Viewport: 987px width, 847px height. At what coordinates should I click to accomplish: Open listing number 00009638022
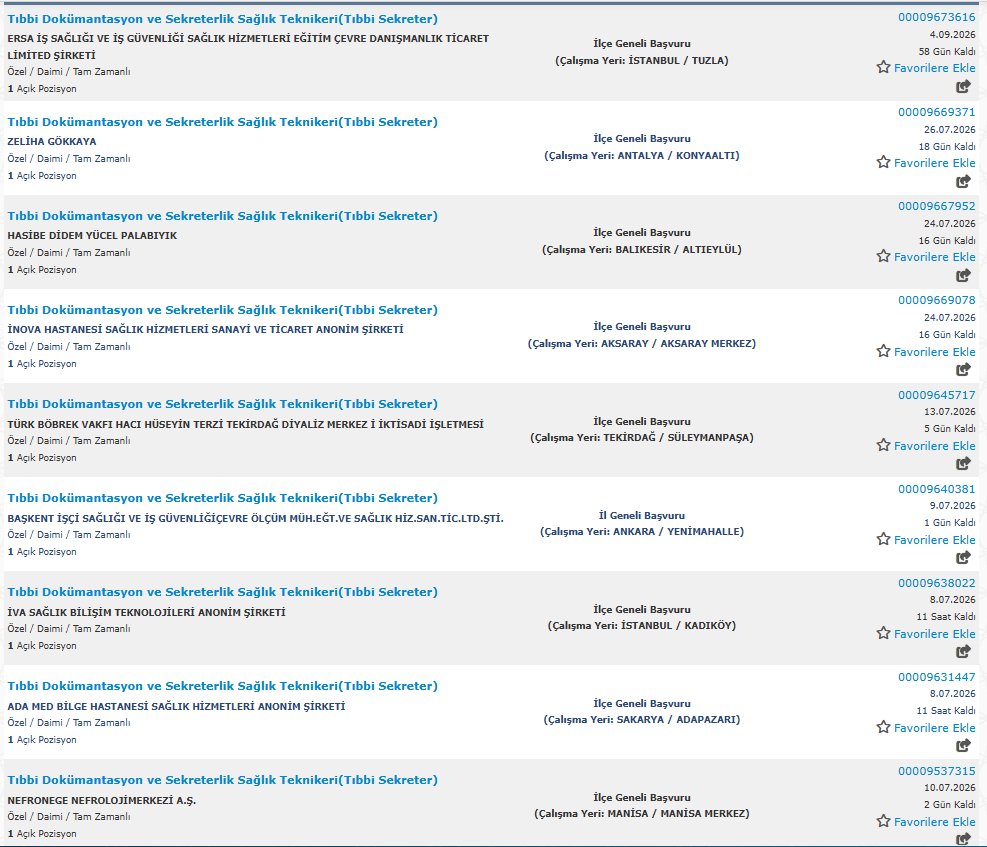(x=937, y=583)
